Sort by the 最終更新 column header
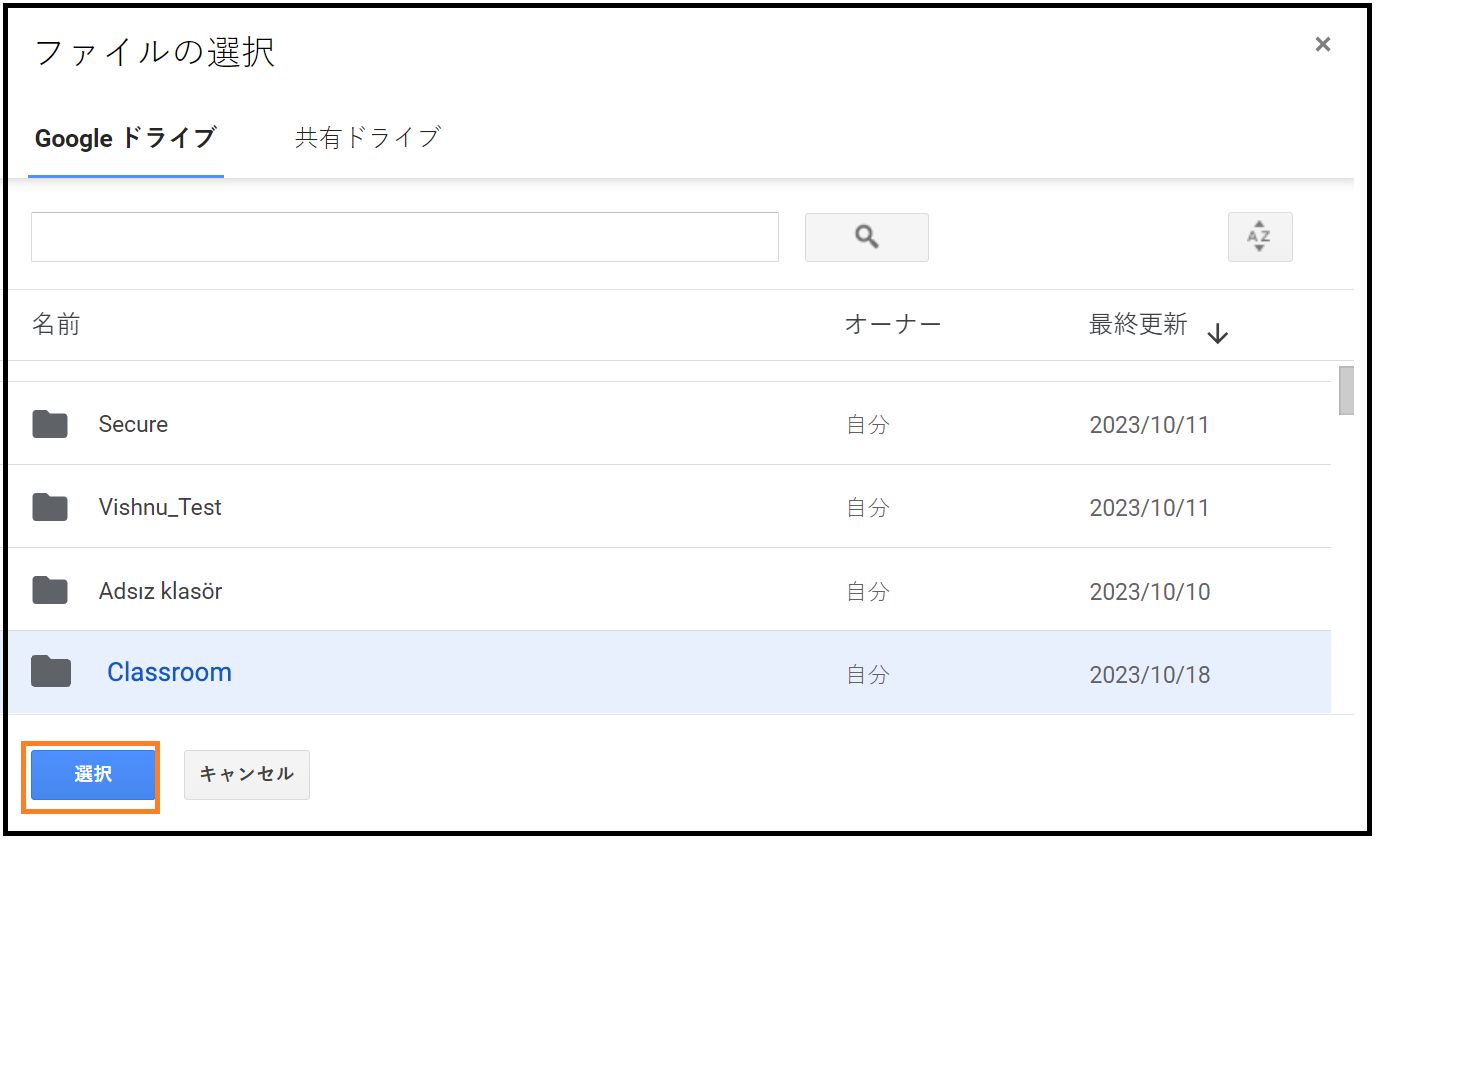 pos(1138,324)
